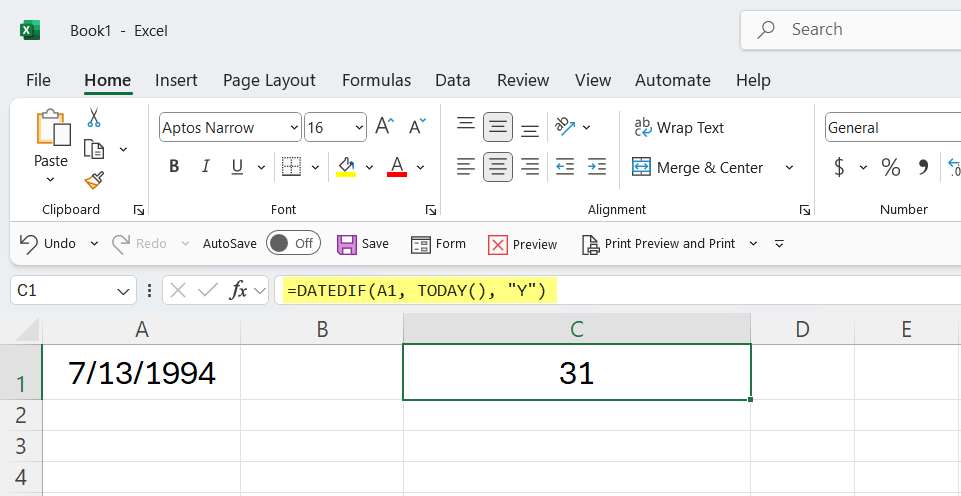Viewport: 961px width, 496px height.
Task: Click the Paste clipboard icon
Action: pos(53,128)
